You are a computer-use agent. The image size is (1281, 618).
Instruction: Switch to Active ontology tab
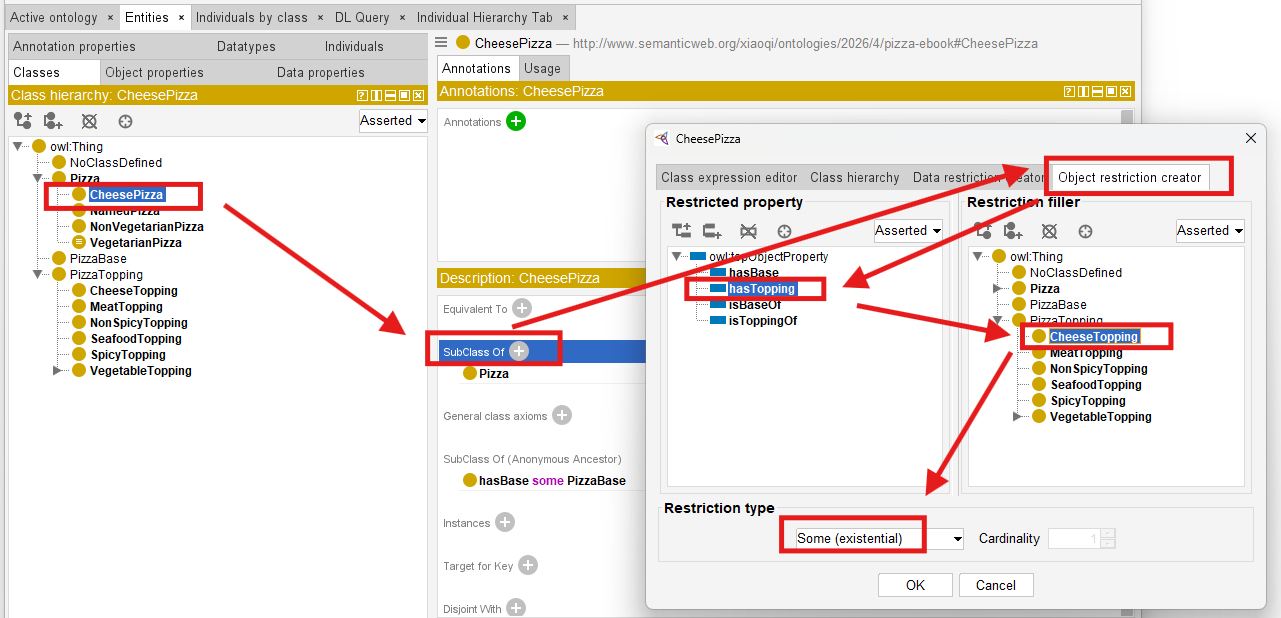pyautogui.click(x=54, y=18)
